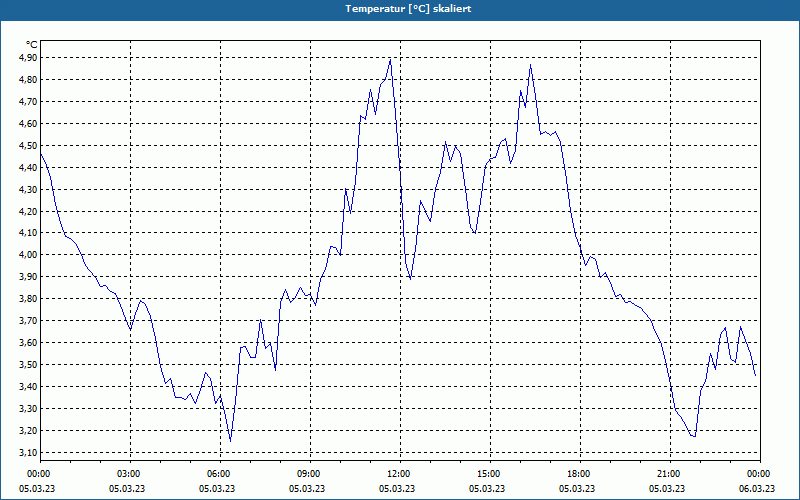Viewport: 800px width, 500px height.
Task: Click the title "Temperatur [°C] skaliert"
Action: pos(408,9)
